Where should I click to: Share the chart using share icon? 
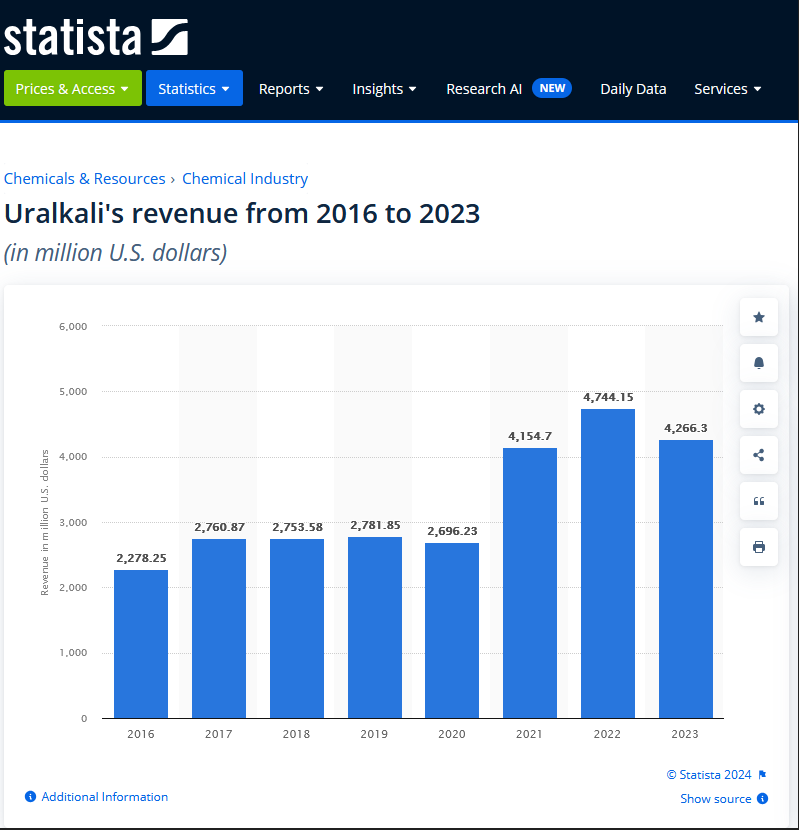pyautogui.click(x=759, y=455)
